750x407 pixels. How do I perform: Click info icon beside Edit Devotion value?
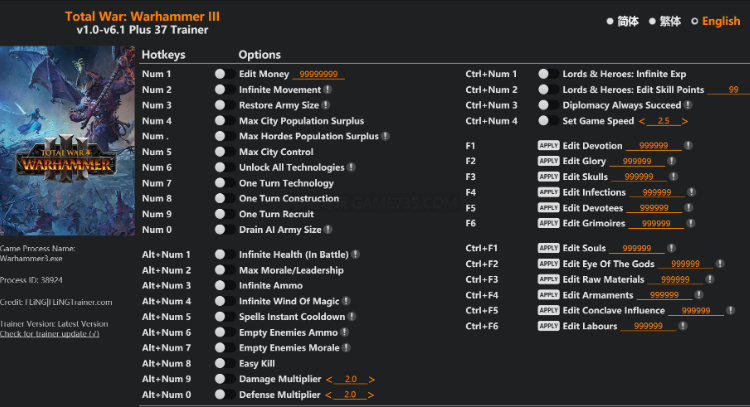[x=688, y=146]
